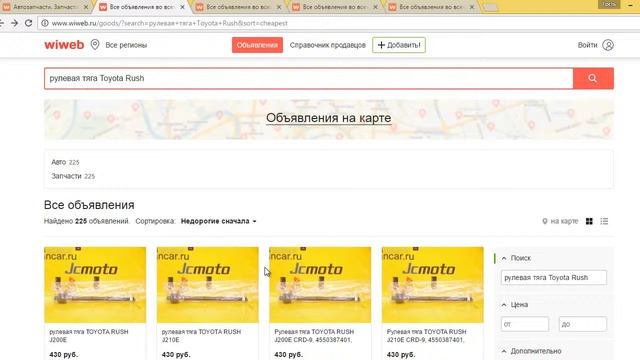
Task: Open thumbnail of J200E CRD-9 listing
Action: (x=320, y=284)
